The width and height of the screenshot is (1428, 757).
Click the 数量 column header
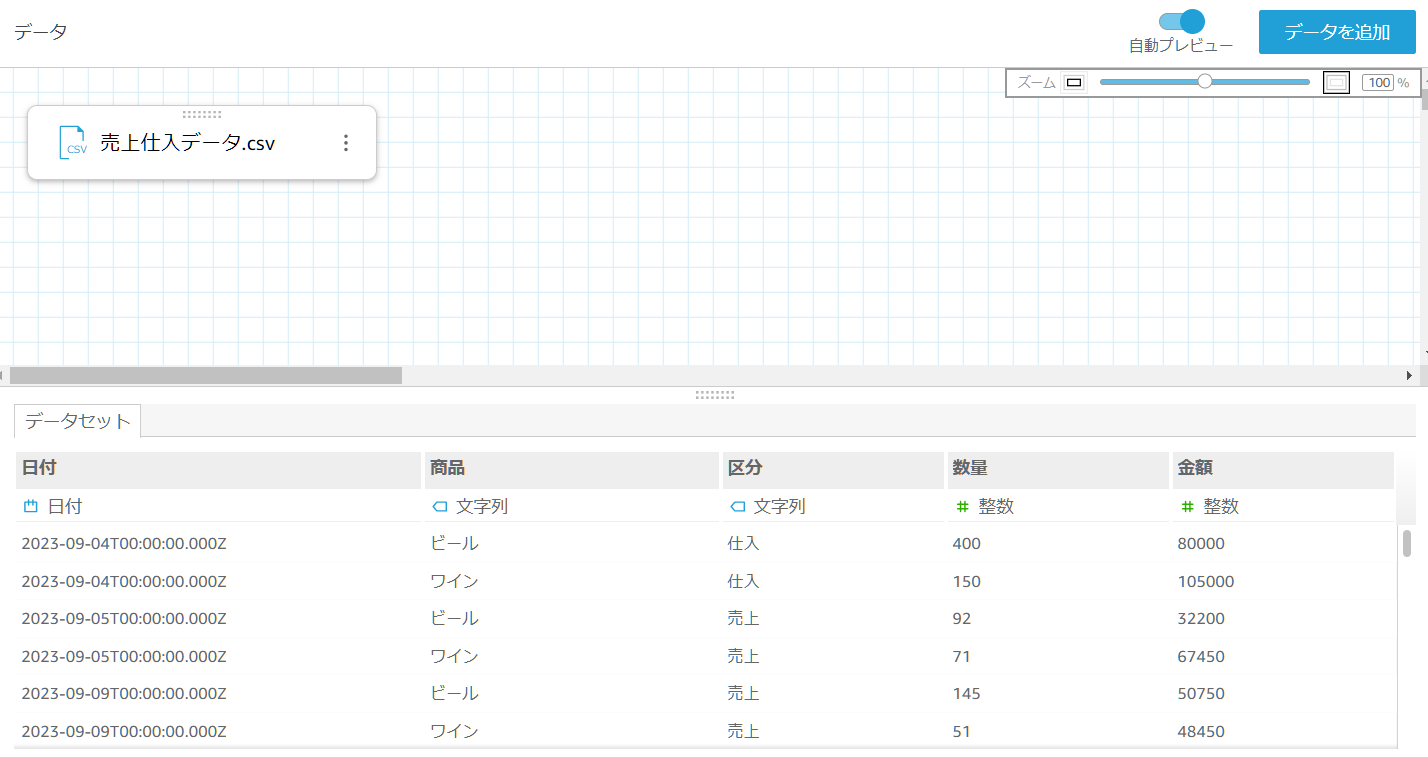point(1058,469)
